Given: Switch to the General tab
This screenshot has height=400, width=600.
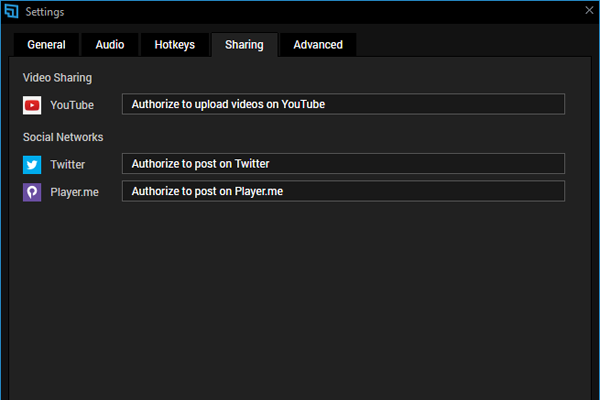Looking at the screenshot, I should (x=46, y=45).
